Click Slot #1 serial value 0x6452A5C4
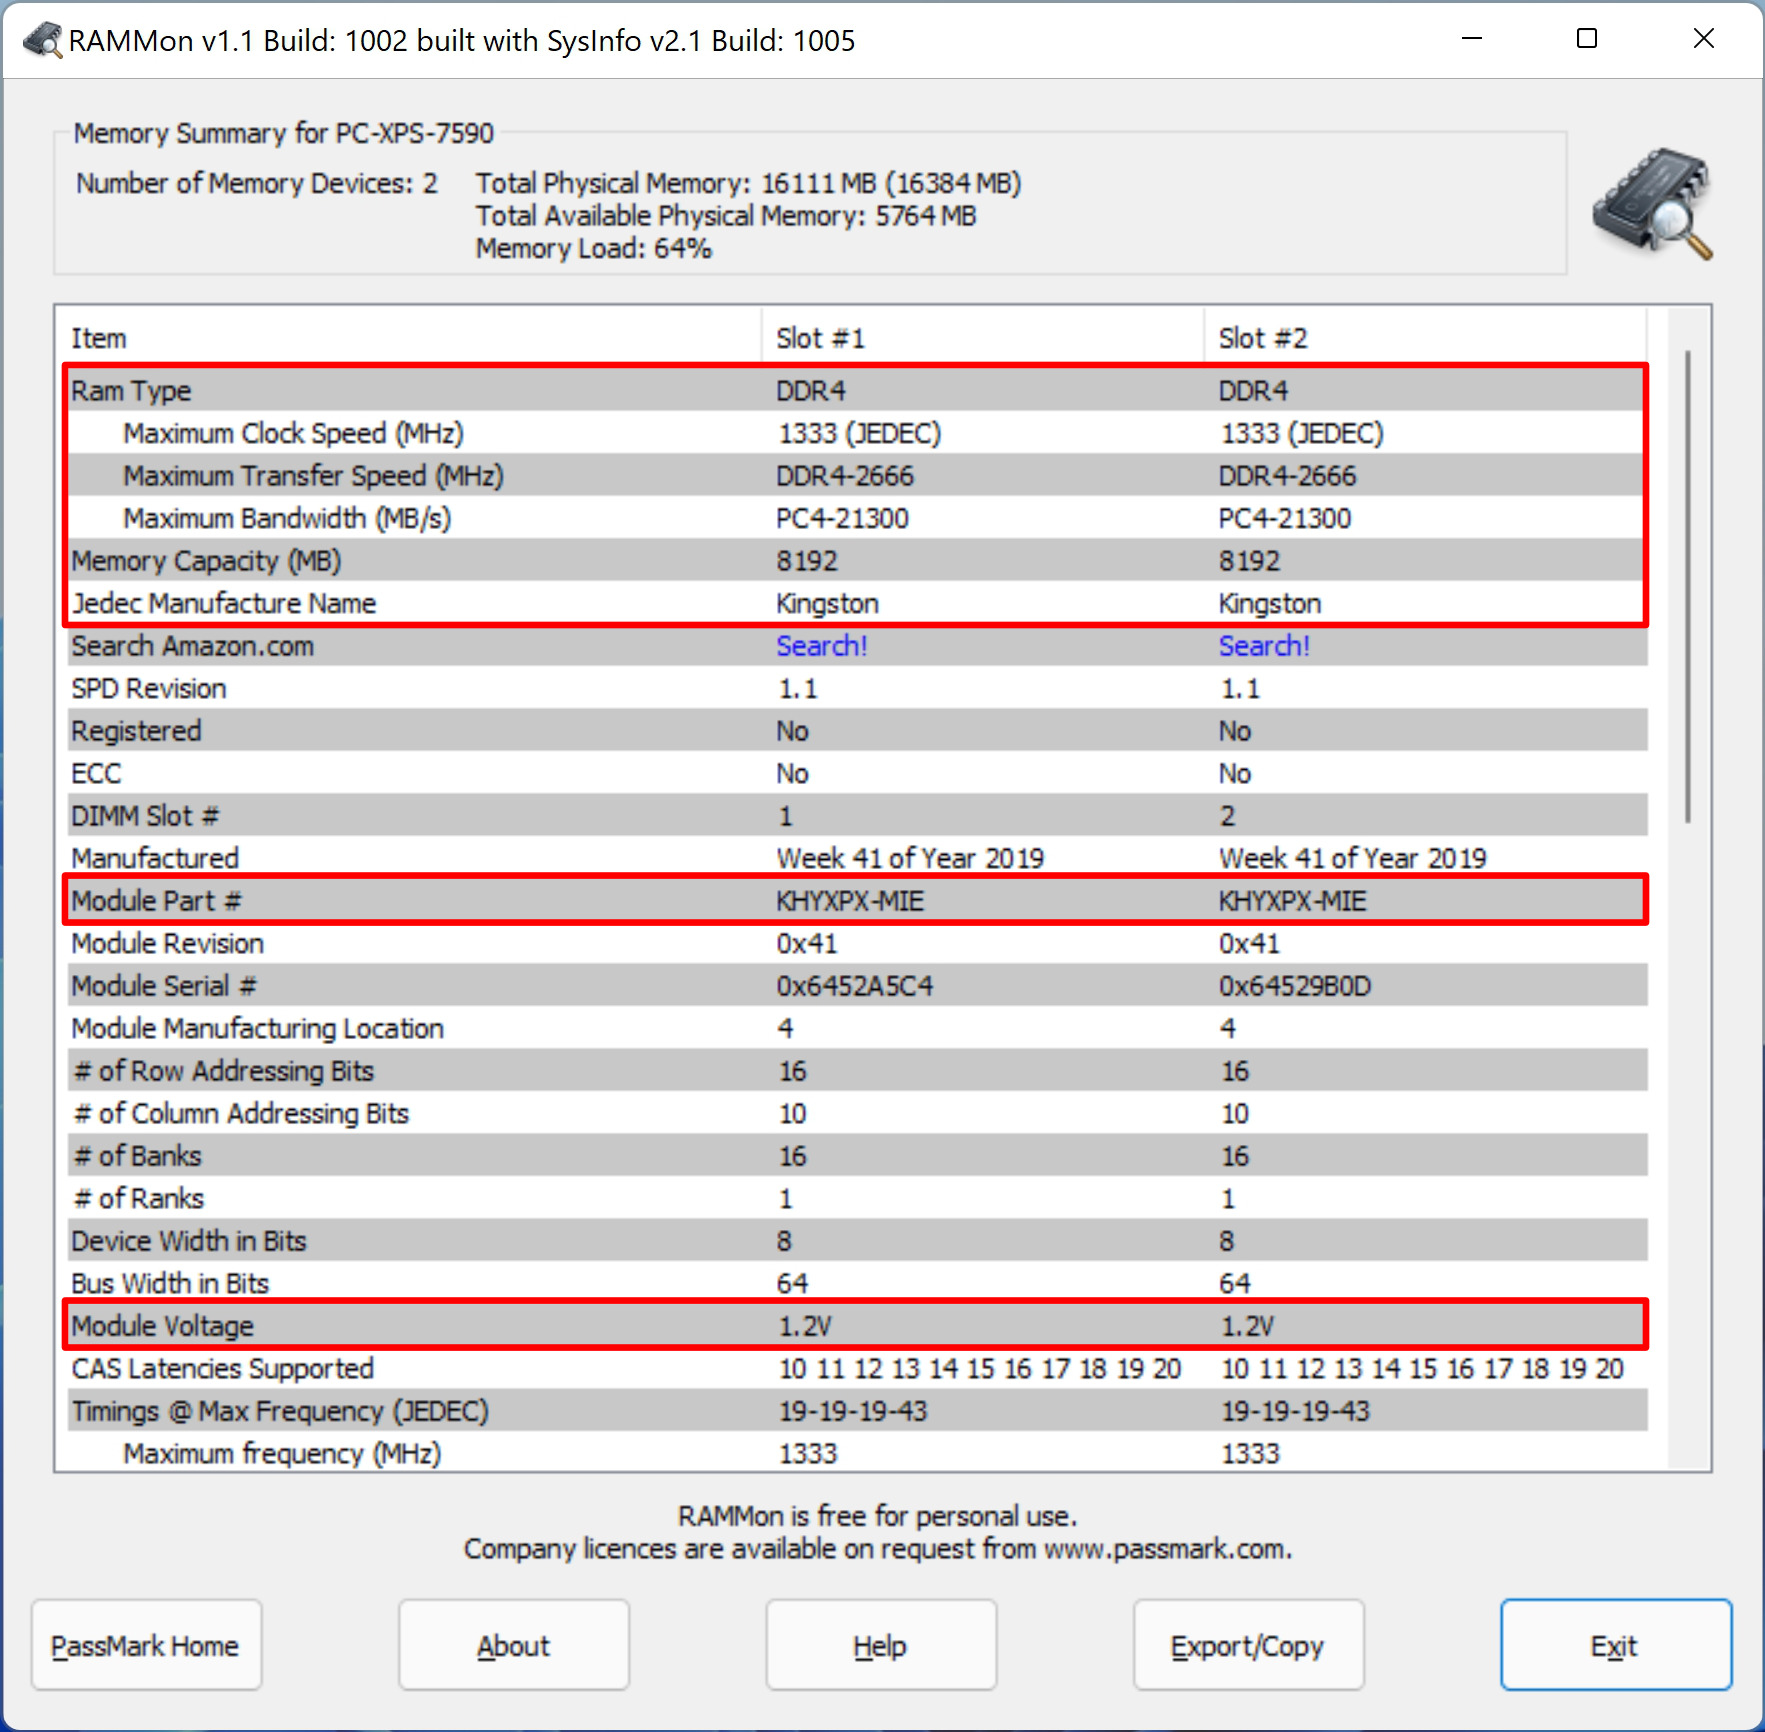1765x1732 pixels. click(855, 986)
